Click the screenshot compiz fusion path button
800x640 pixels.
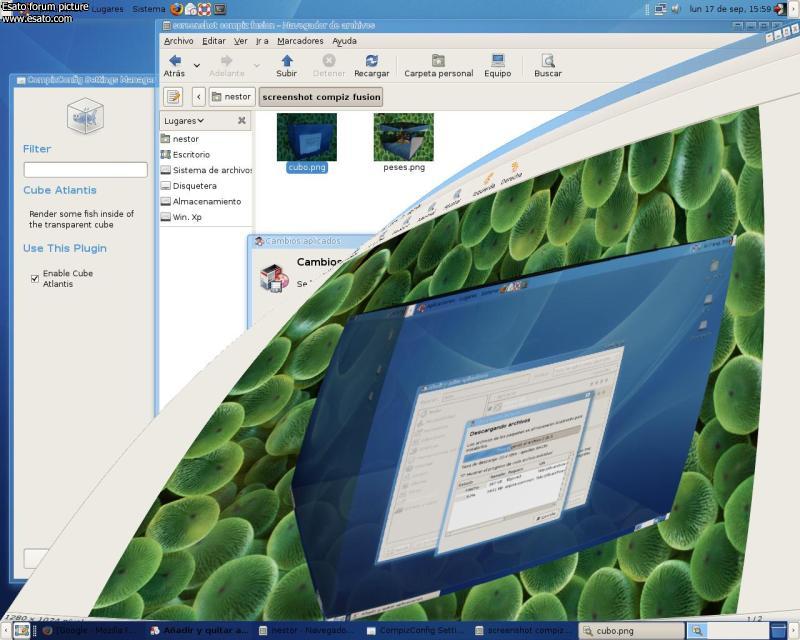(x=320, y=97)
